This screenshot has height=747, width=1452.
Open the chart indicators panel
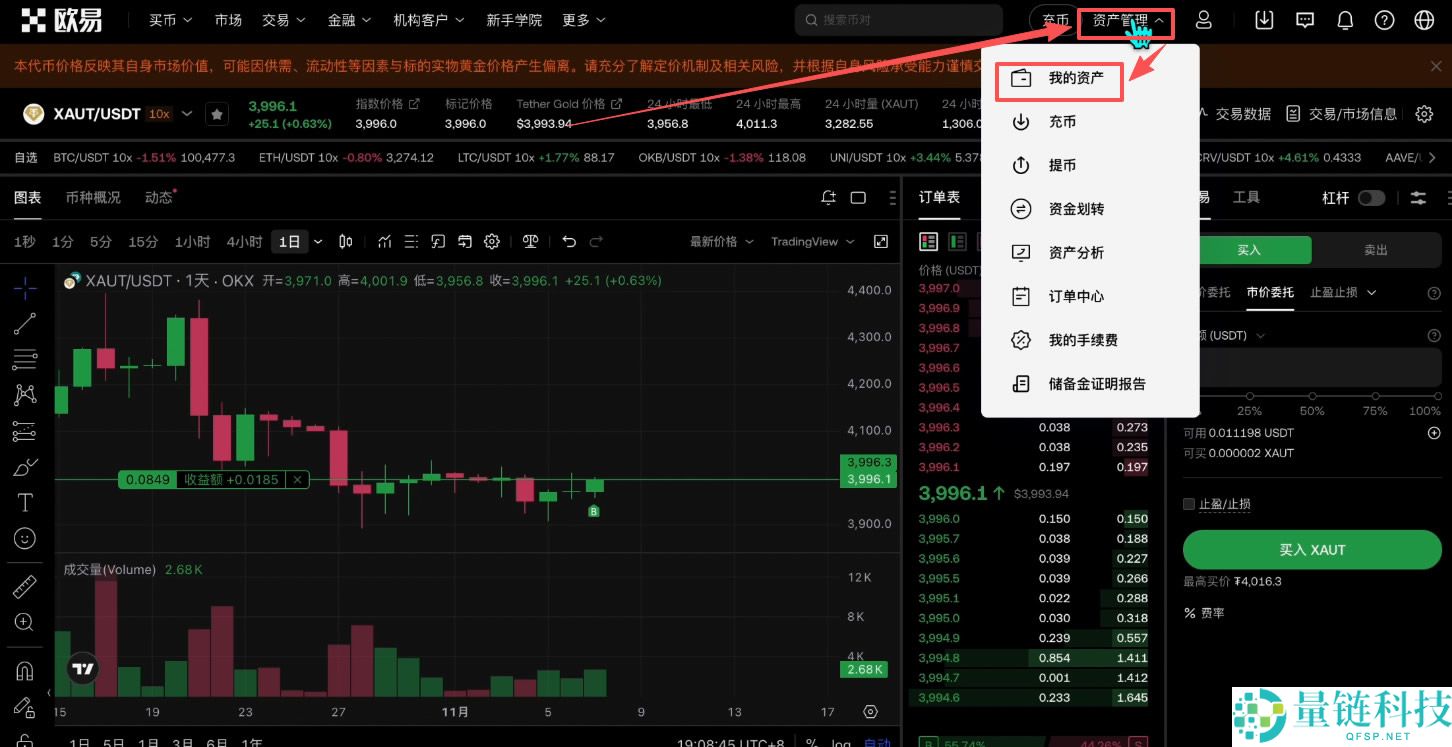385,241
